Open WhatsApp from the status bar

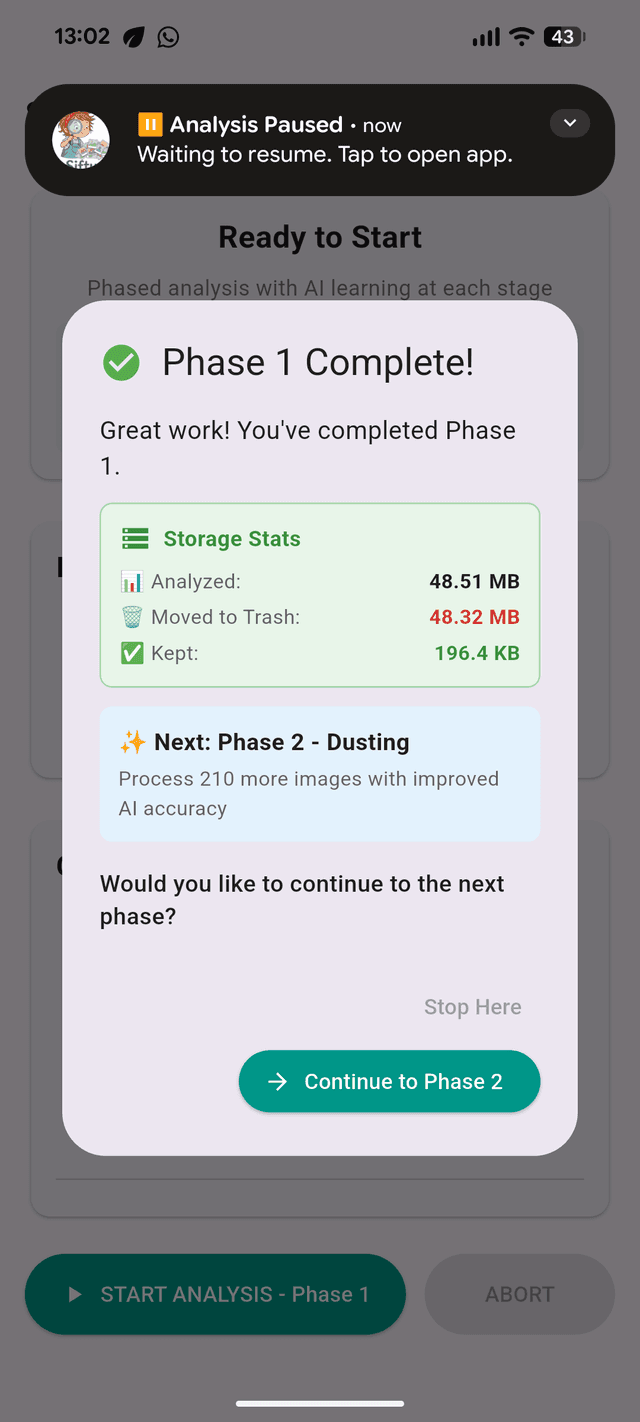pyautogui.click(x=167, y=37)
